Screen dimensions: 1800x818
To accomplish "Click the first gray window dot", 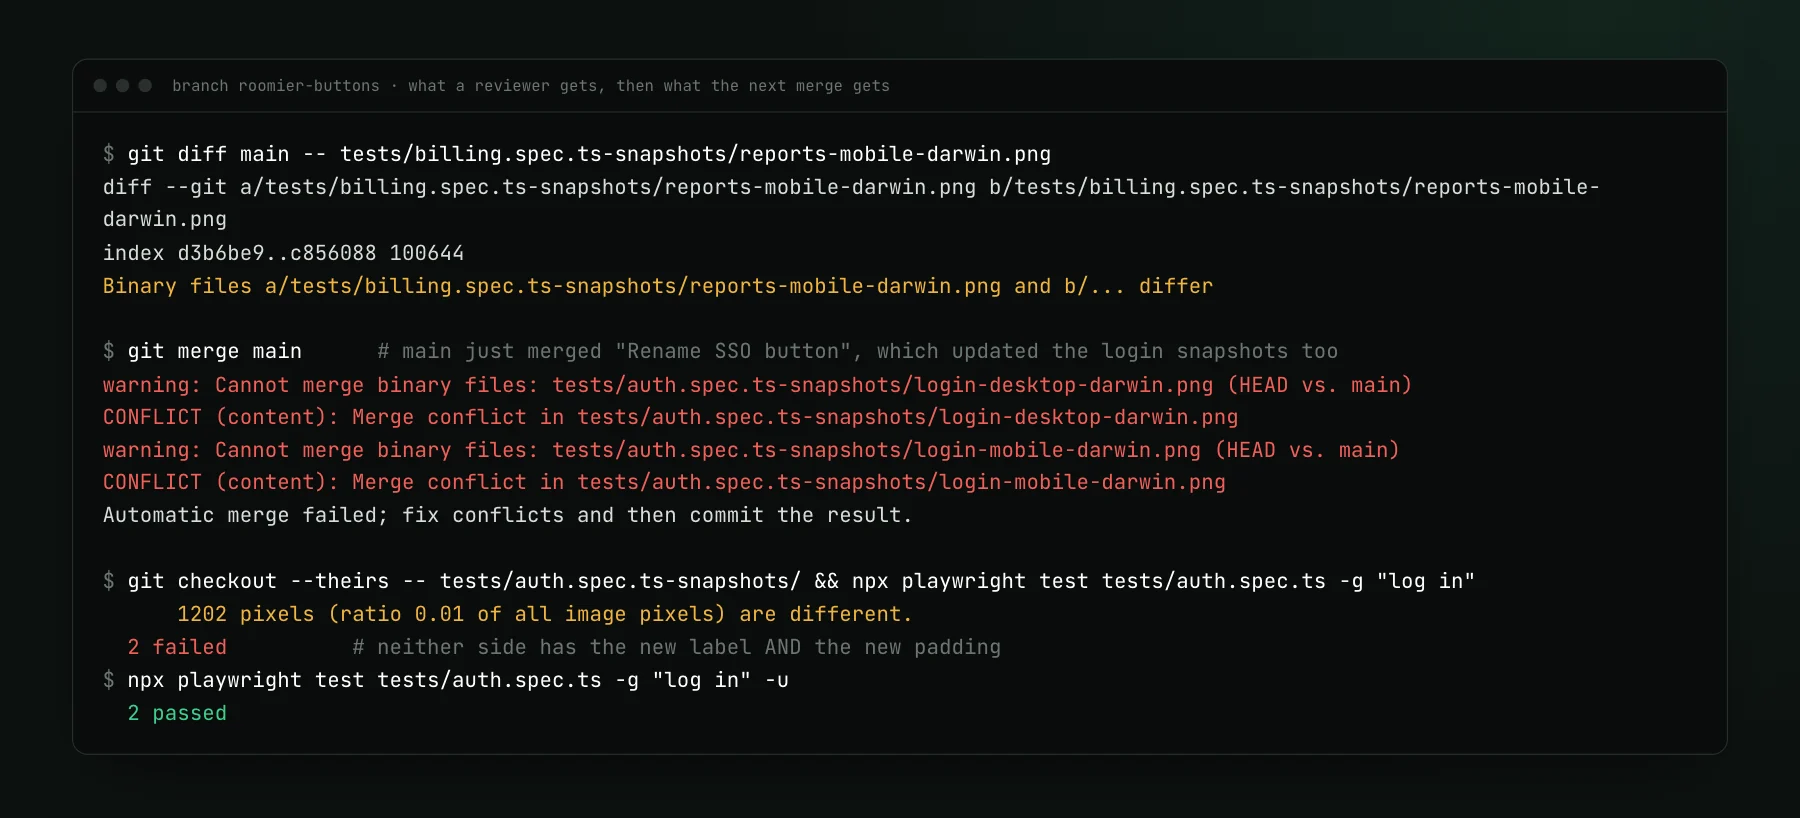I will click(100, 86).
